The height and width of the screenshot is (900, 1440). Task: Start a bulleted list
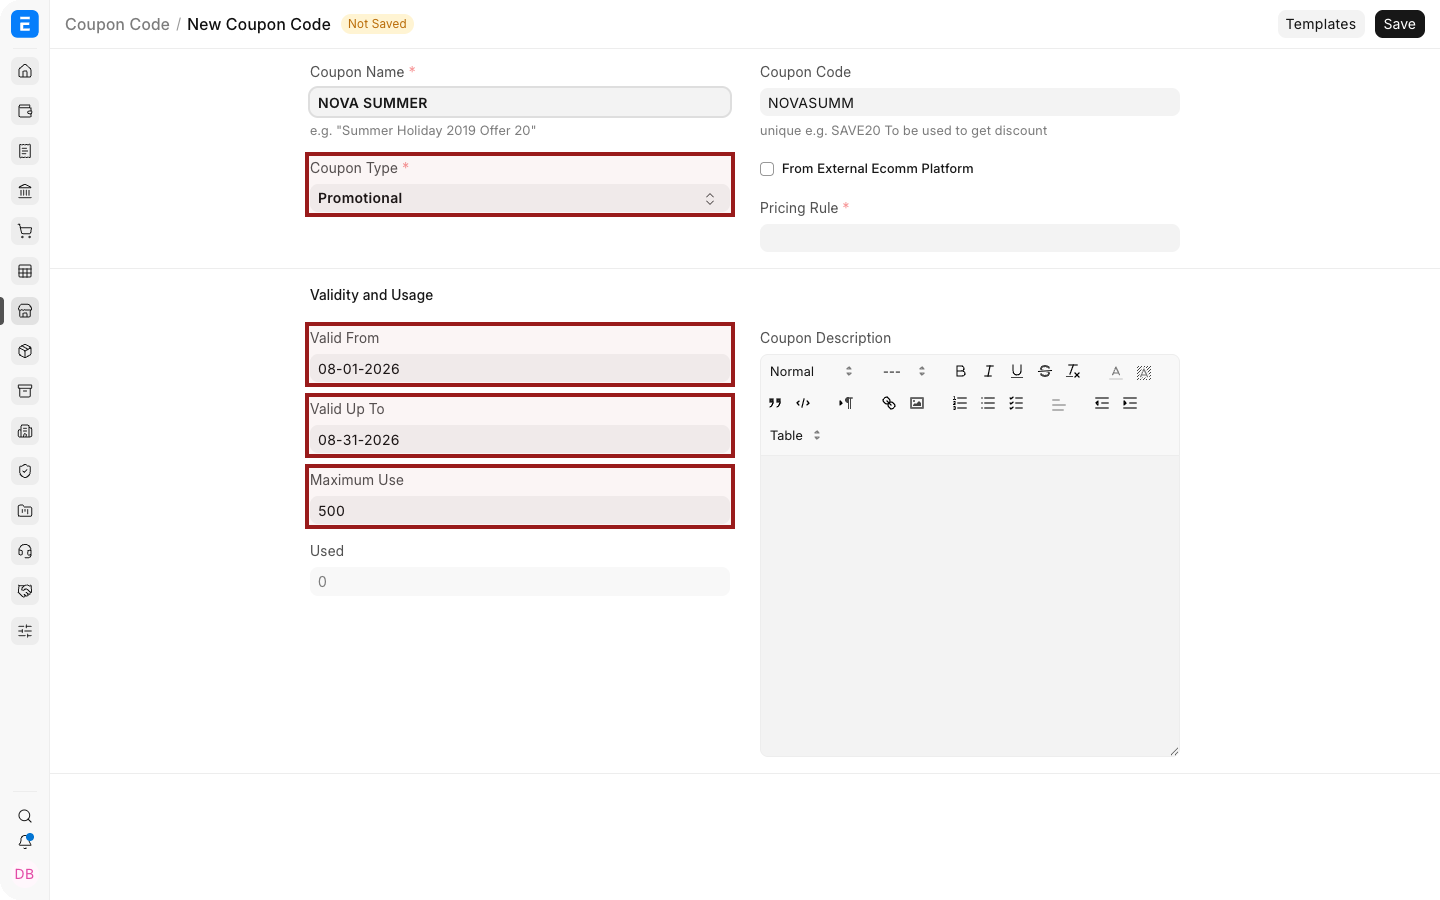988,403
